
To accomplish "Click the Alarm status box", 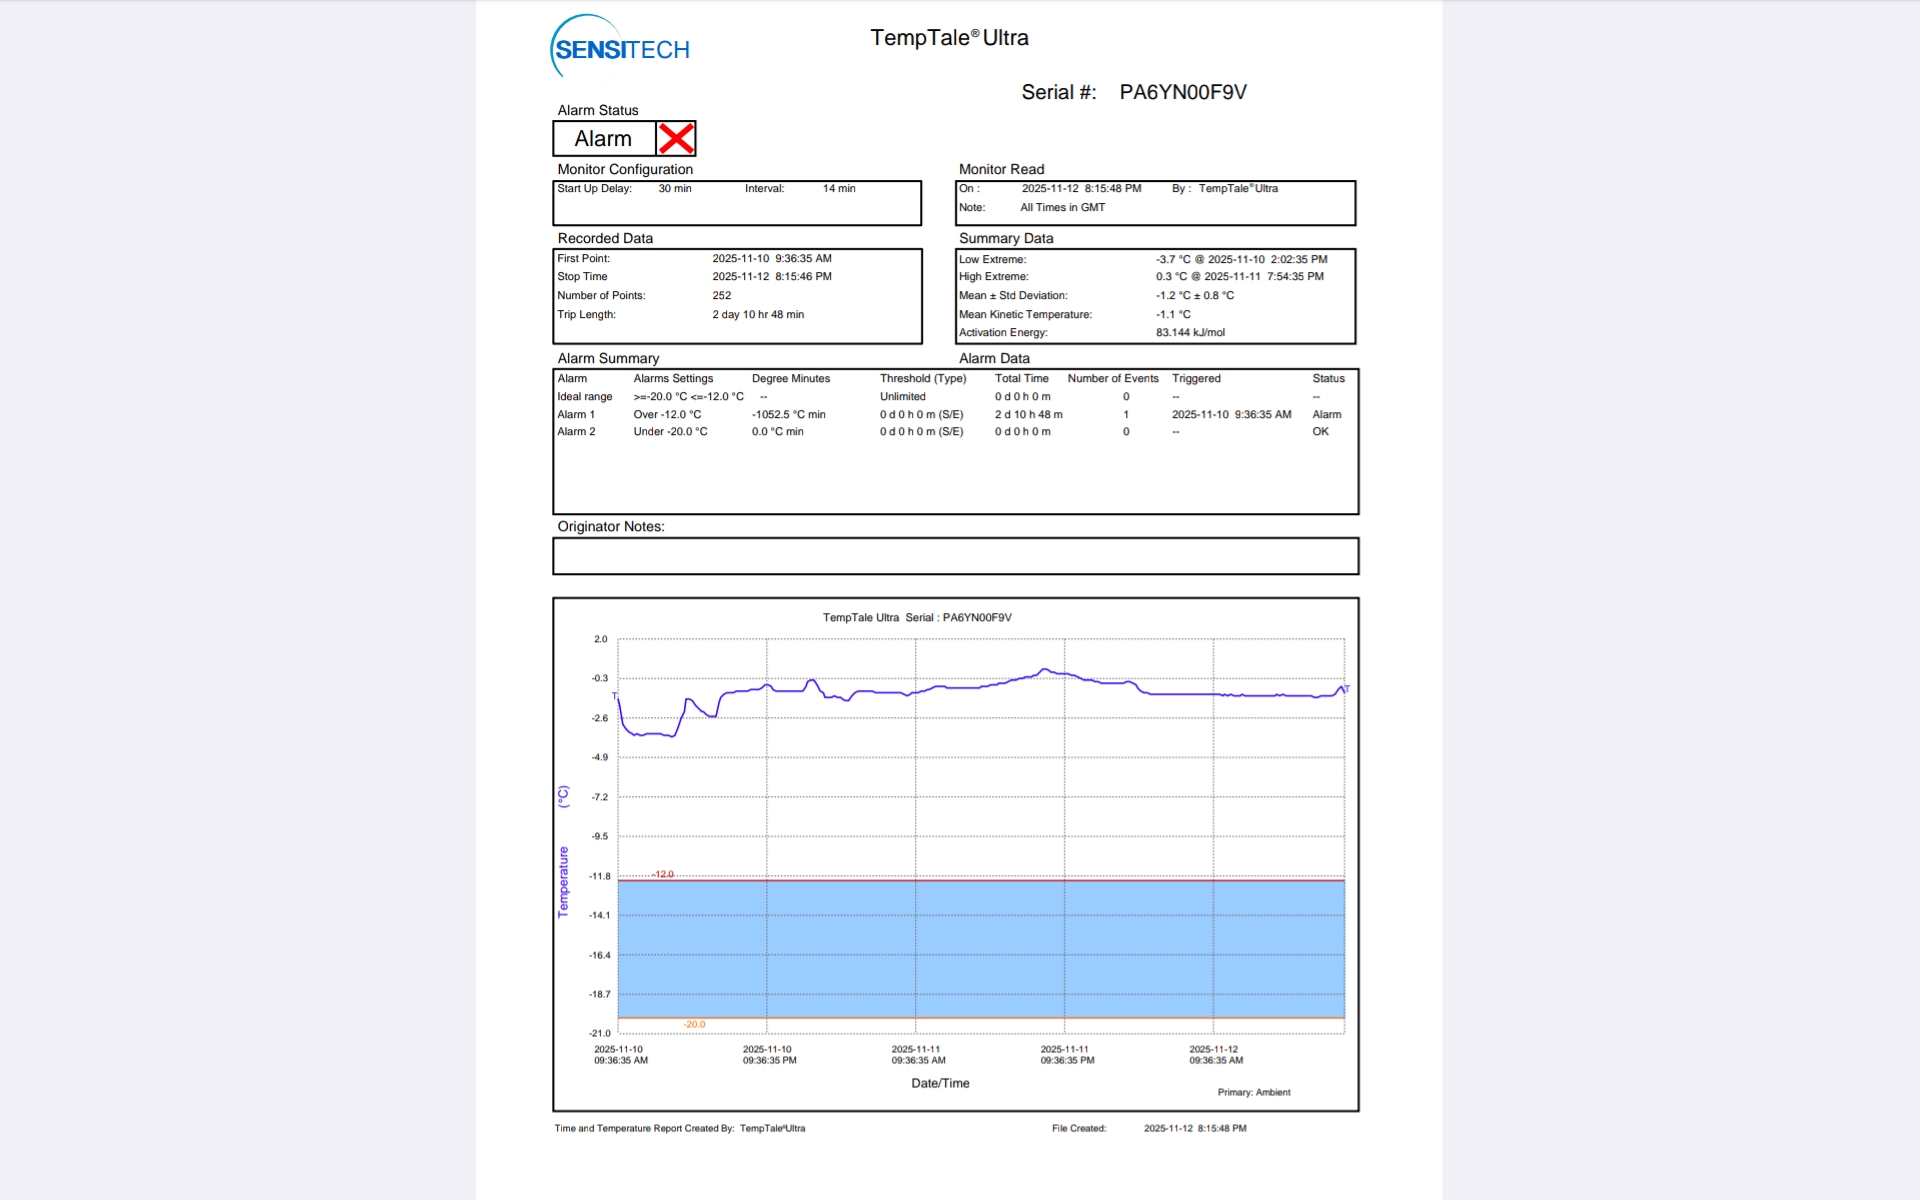I will [x=603, y=139].
